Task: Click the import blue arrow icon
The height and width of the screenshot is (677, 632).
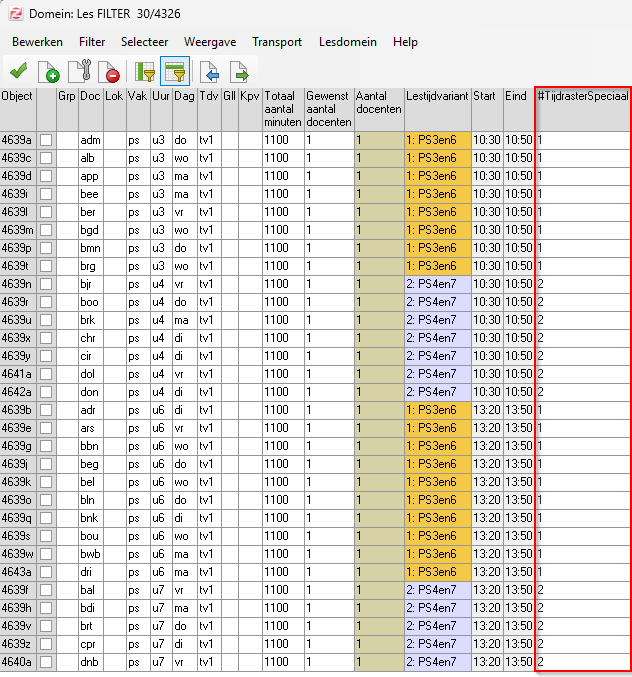Action: pos(209,71)
